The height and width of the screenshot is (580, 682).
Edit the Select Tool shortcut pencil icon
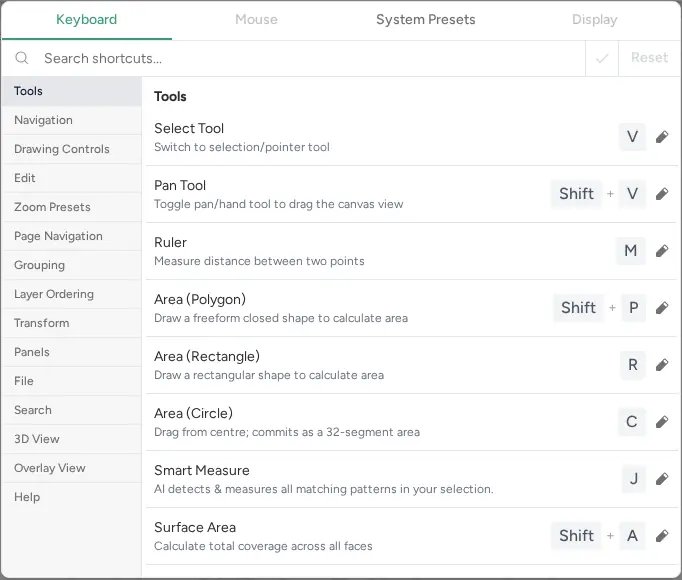pyautogui.click(x=662, y=137)
